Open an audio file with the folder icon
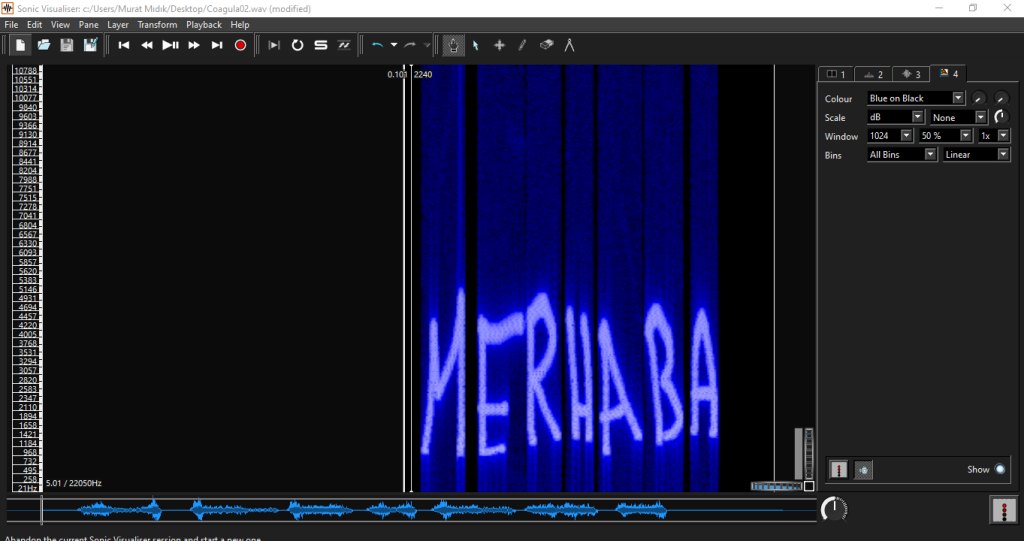 coord(44,45)
